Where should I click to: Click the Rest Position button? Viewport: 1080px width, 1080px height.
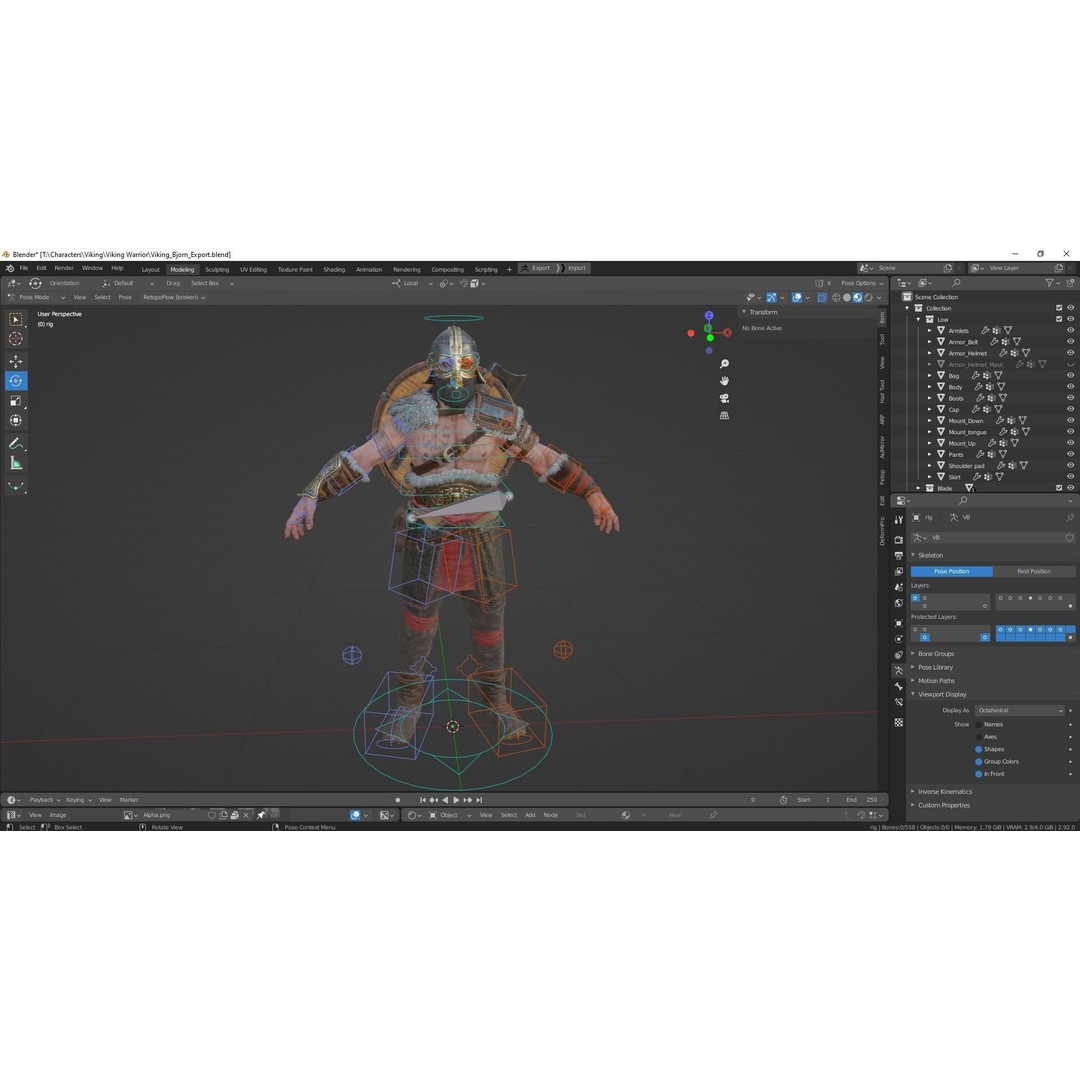click(x=1034, y=571)
